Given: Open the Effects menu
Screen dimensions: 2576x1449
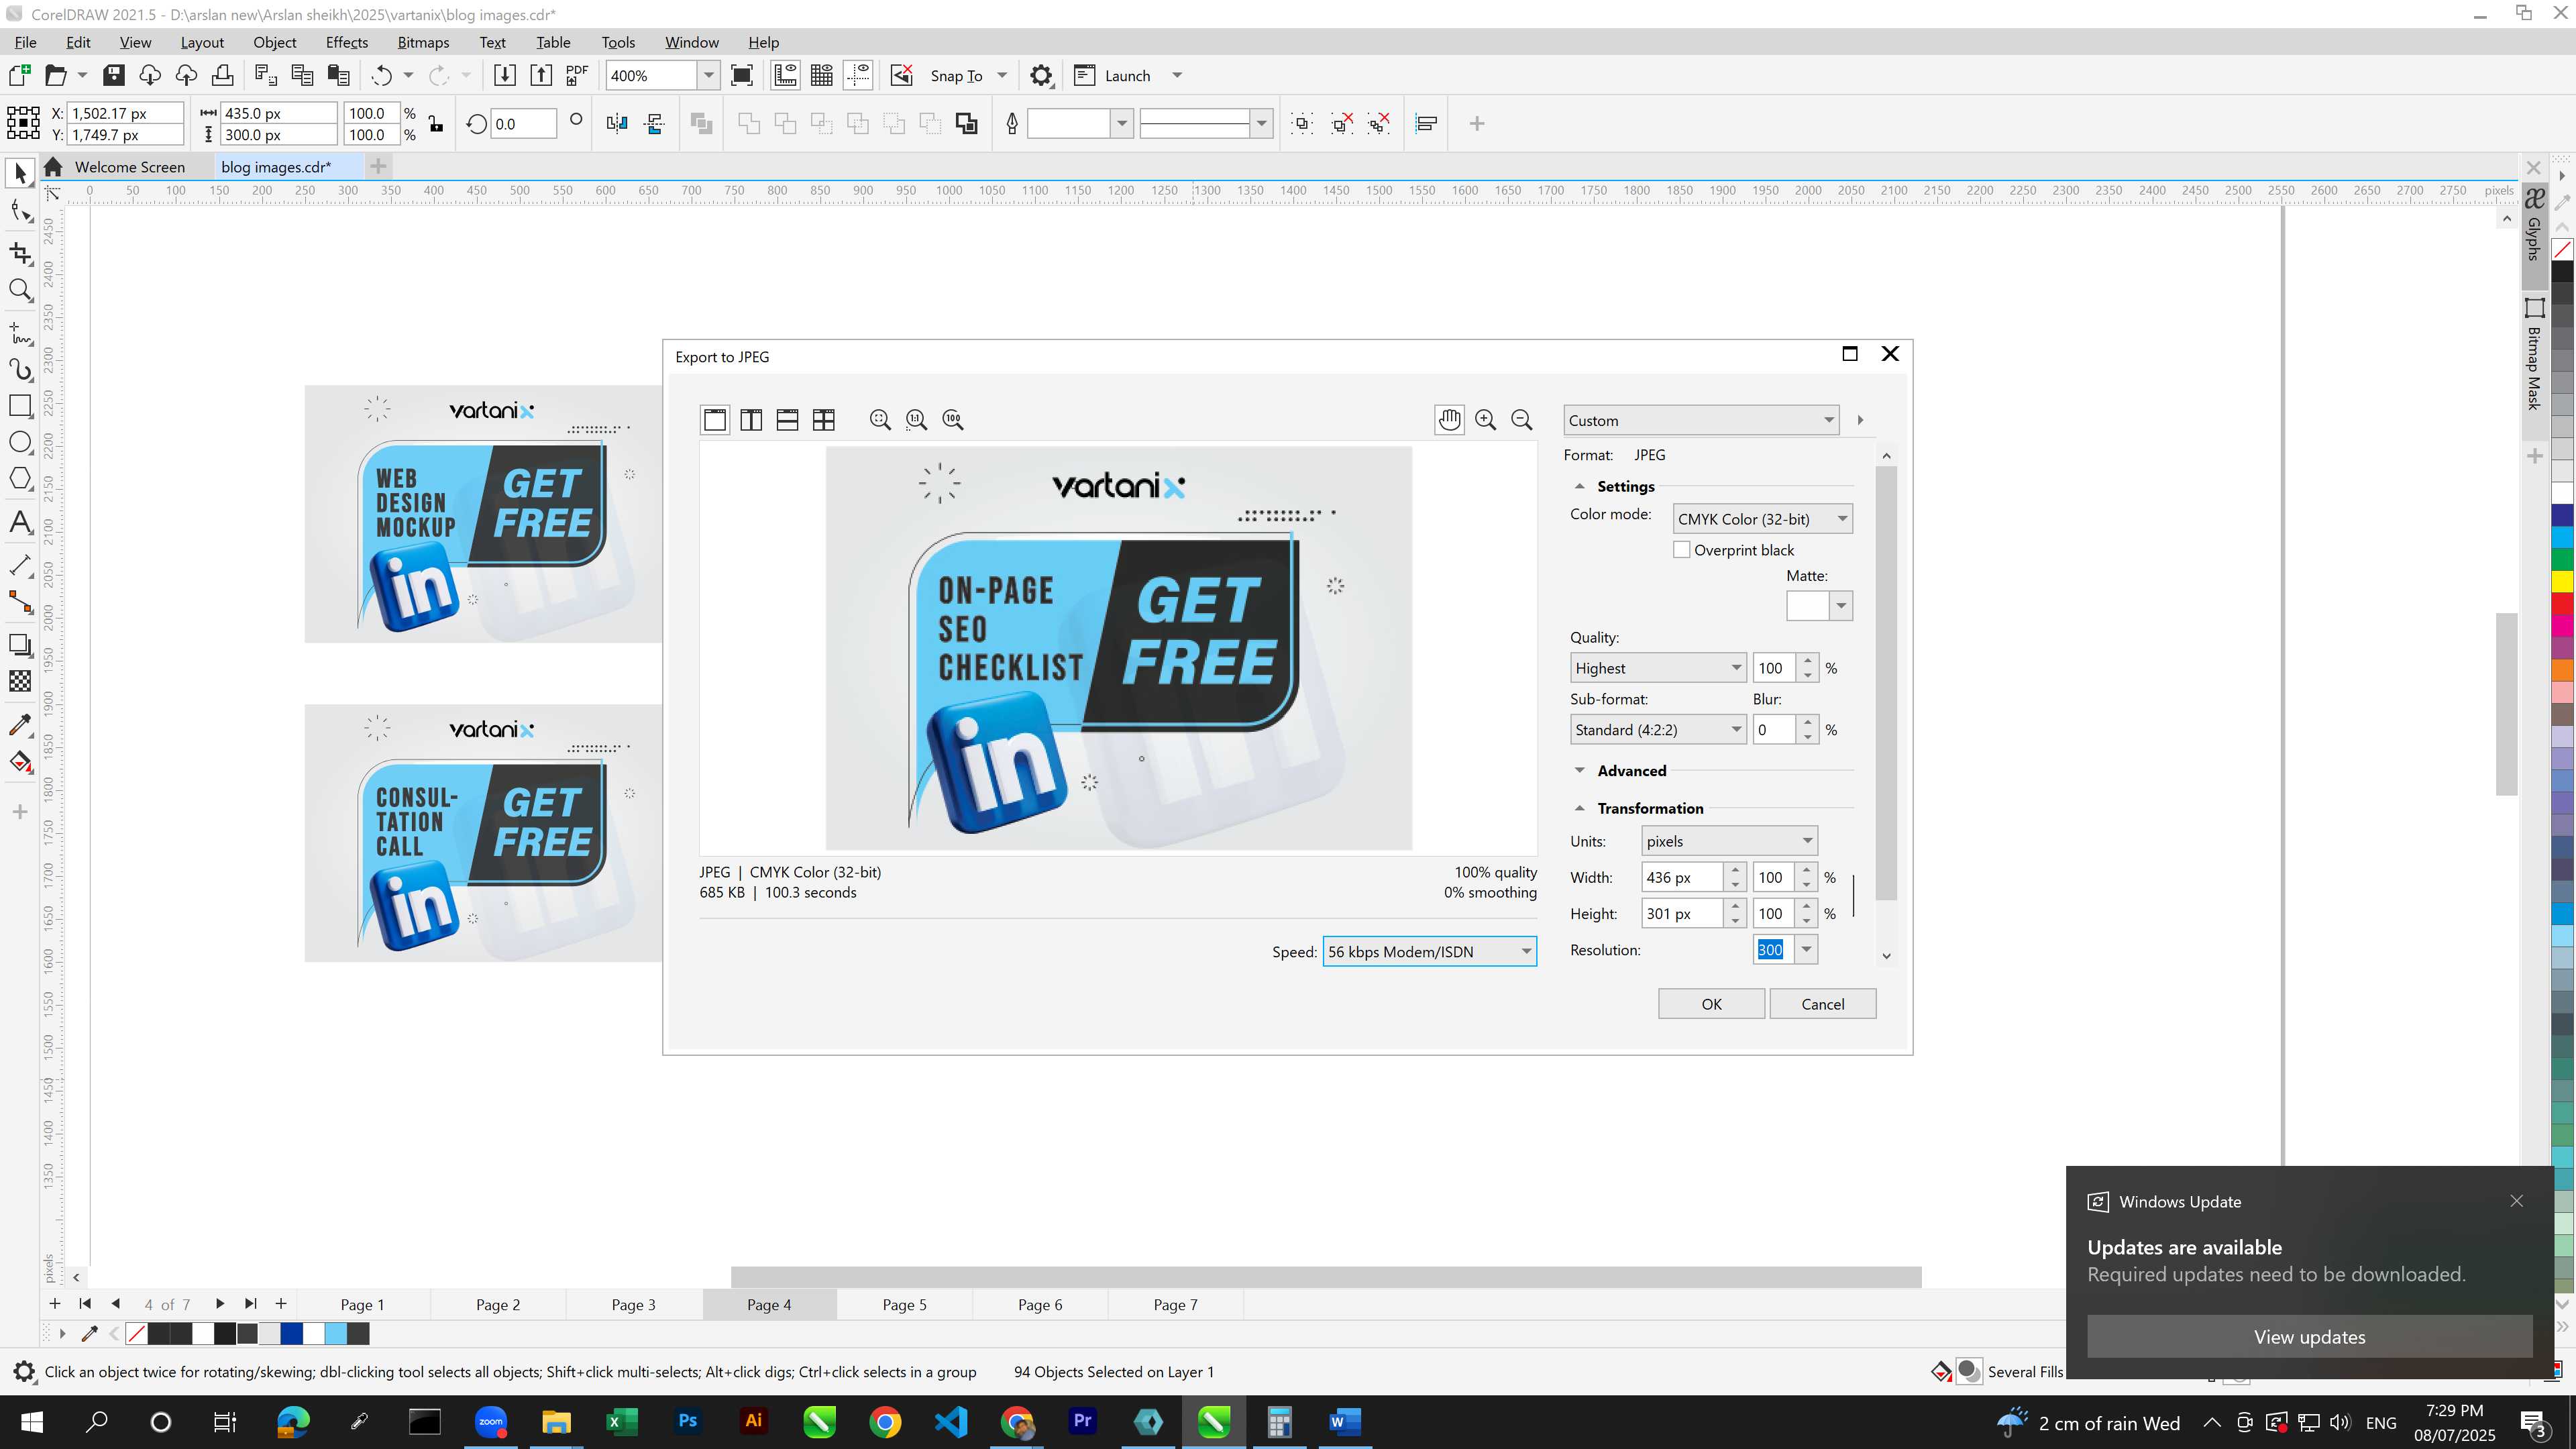Looking at the screenshot, I should point(347,42).
